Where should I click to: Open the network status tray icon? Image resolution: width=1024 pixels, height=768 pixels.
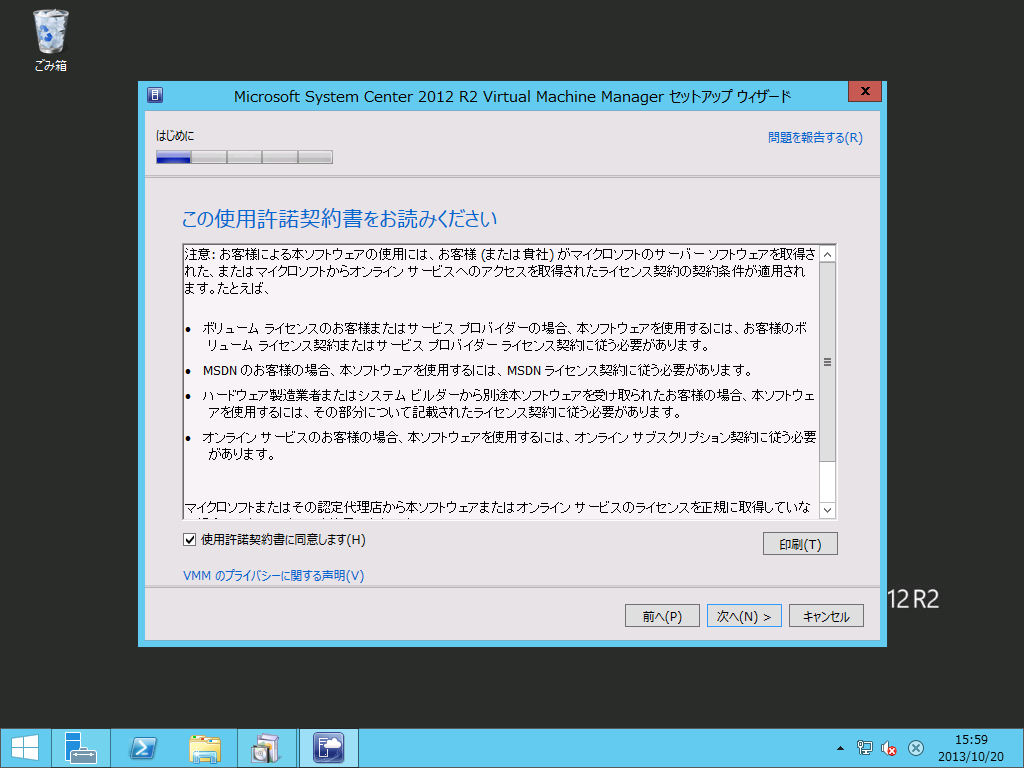coord(865,748)
